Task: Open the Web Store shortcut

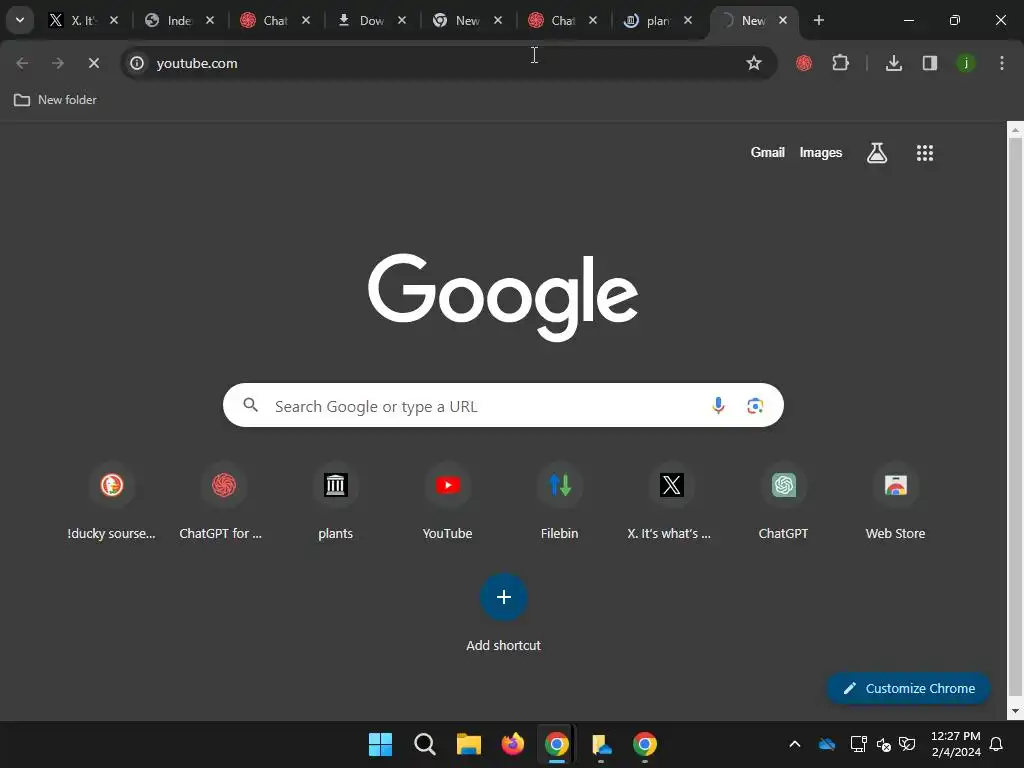Action: point(895,502)
